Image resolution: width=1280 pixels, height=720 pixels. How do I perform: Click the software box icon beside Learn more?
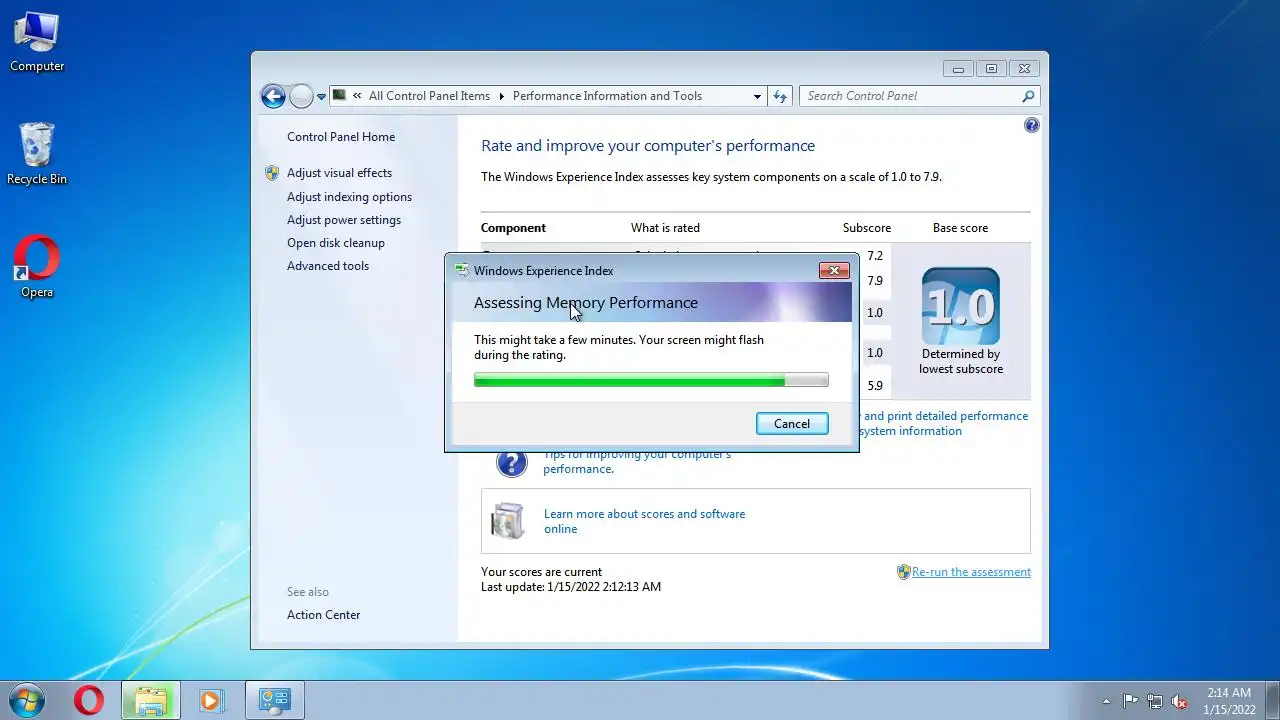click(x=507, y=520)
